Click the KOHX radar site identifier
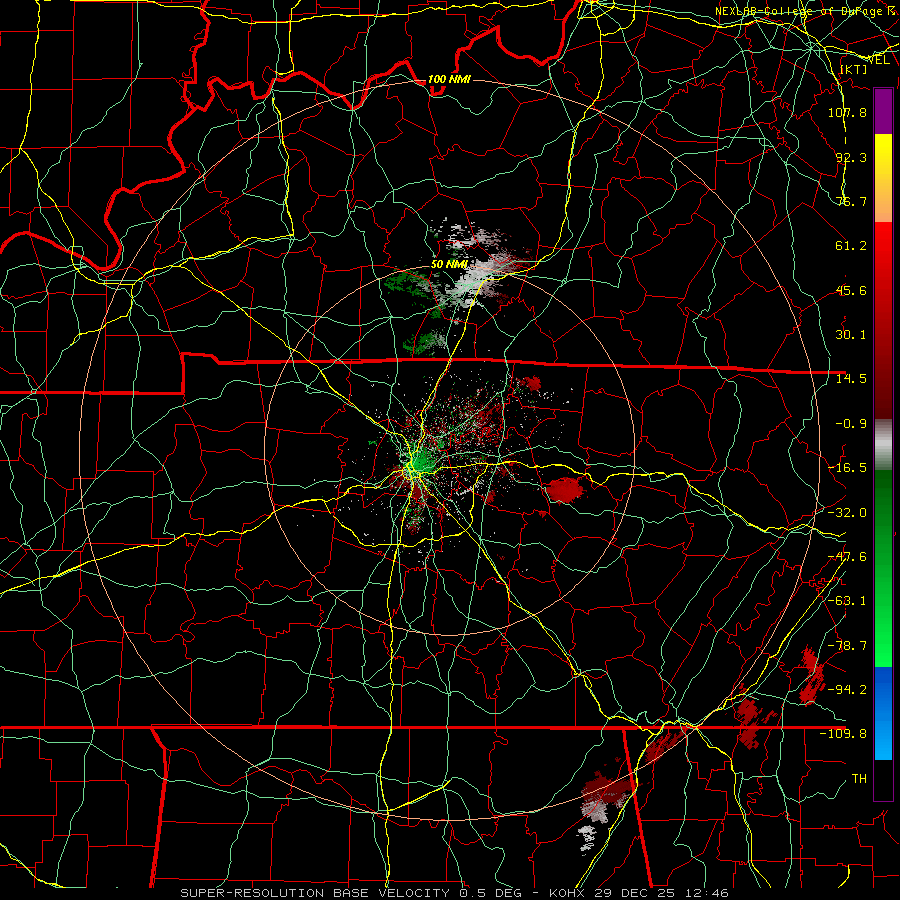 [567, 893]
